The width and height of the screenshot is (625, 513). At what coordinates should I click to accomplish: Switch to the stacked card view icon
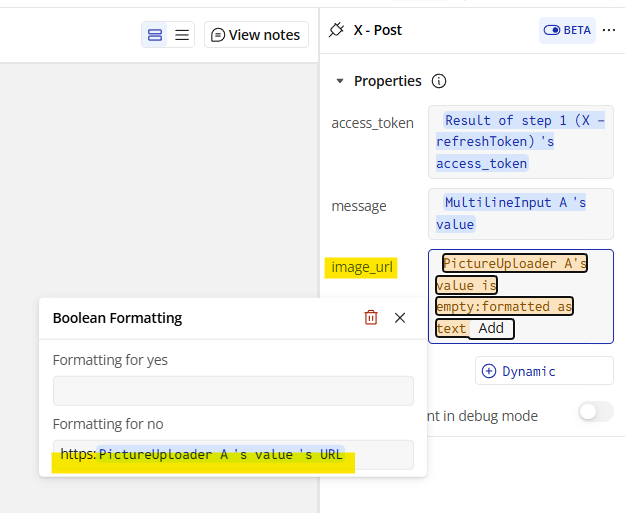155,35
